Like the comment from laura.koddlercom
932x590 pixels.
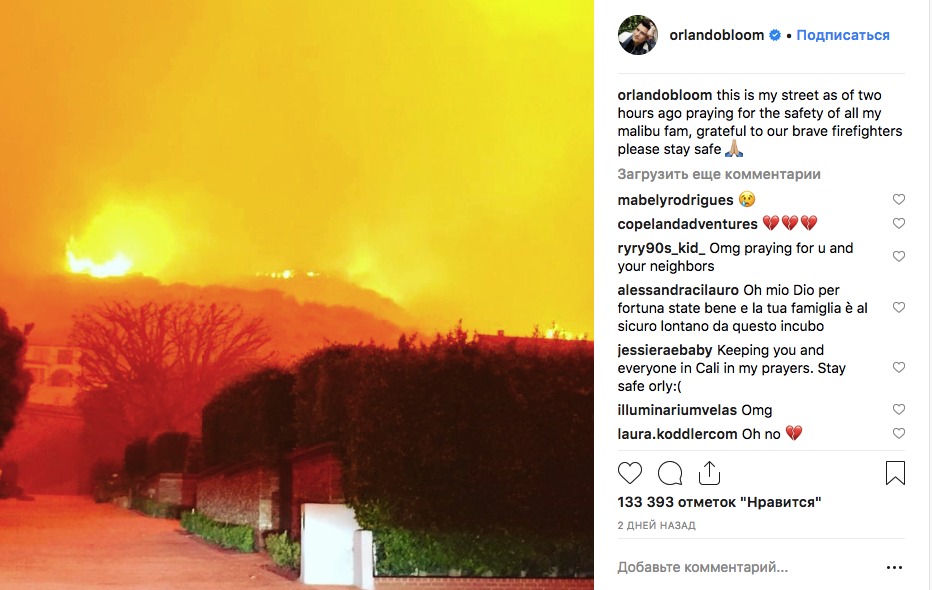click(x=899, y=434)
